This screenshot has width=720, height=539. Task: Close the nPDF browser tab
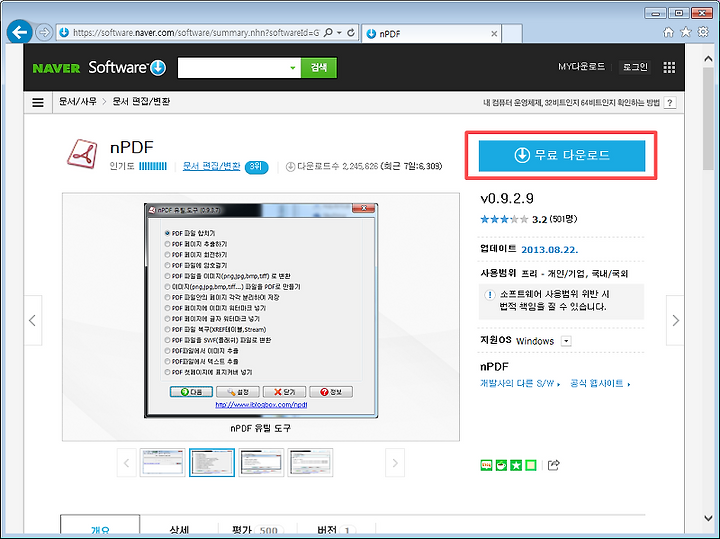coord(494,34)
